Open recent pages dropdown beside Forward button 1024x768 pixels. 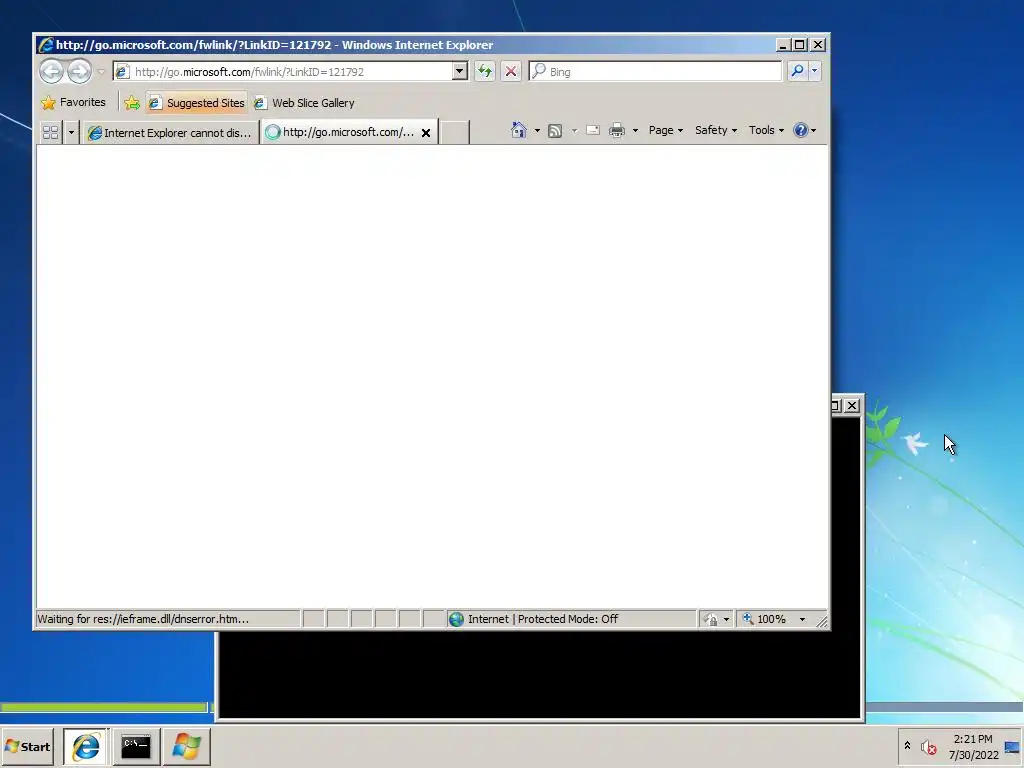[101, 72]
